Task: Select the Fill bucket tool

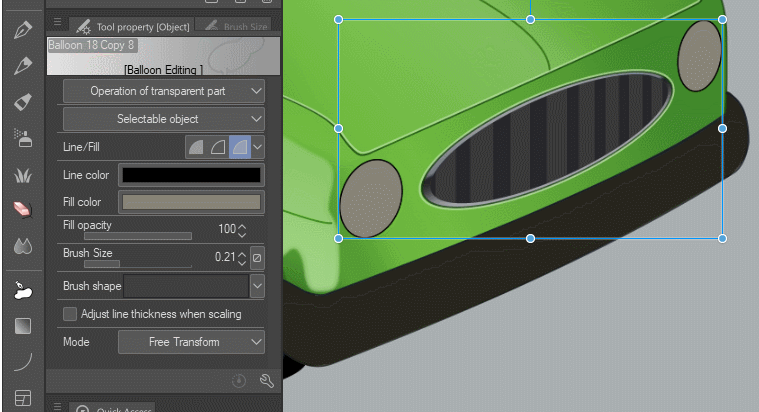Action: [x=22, y=290]
